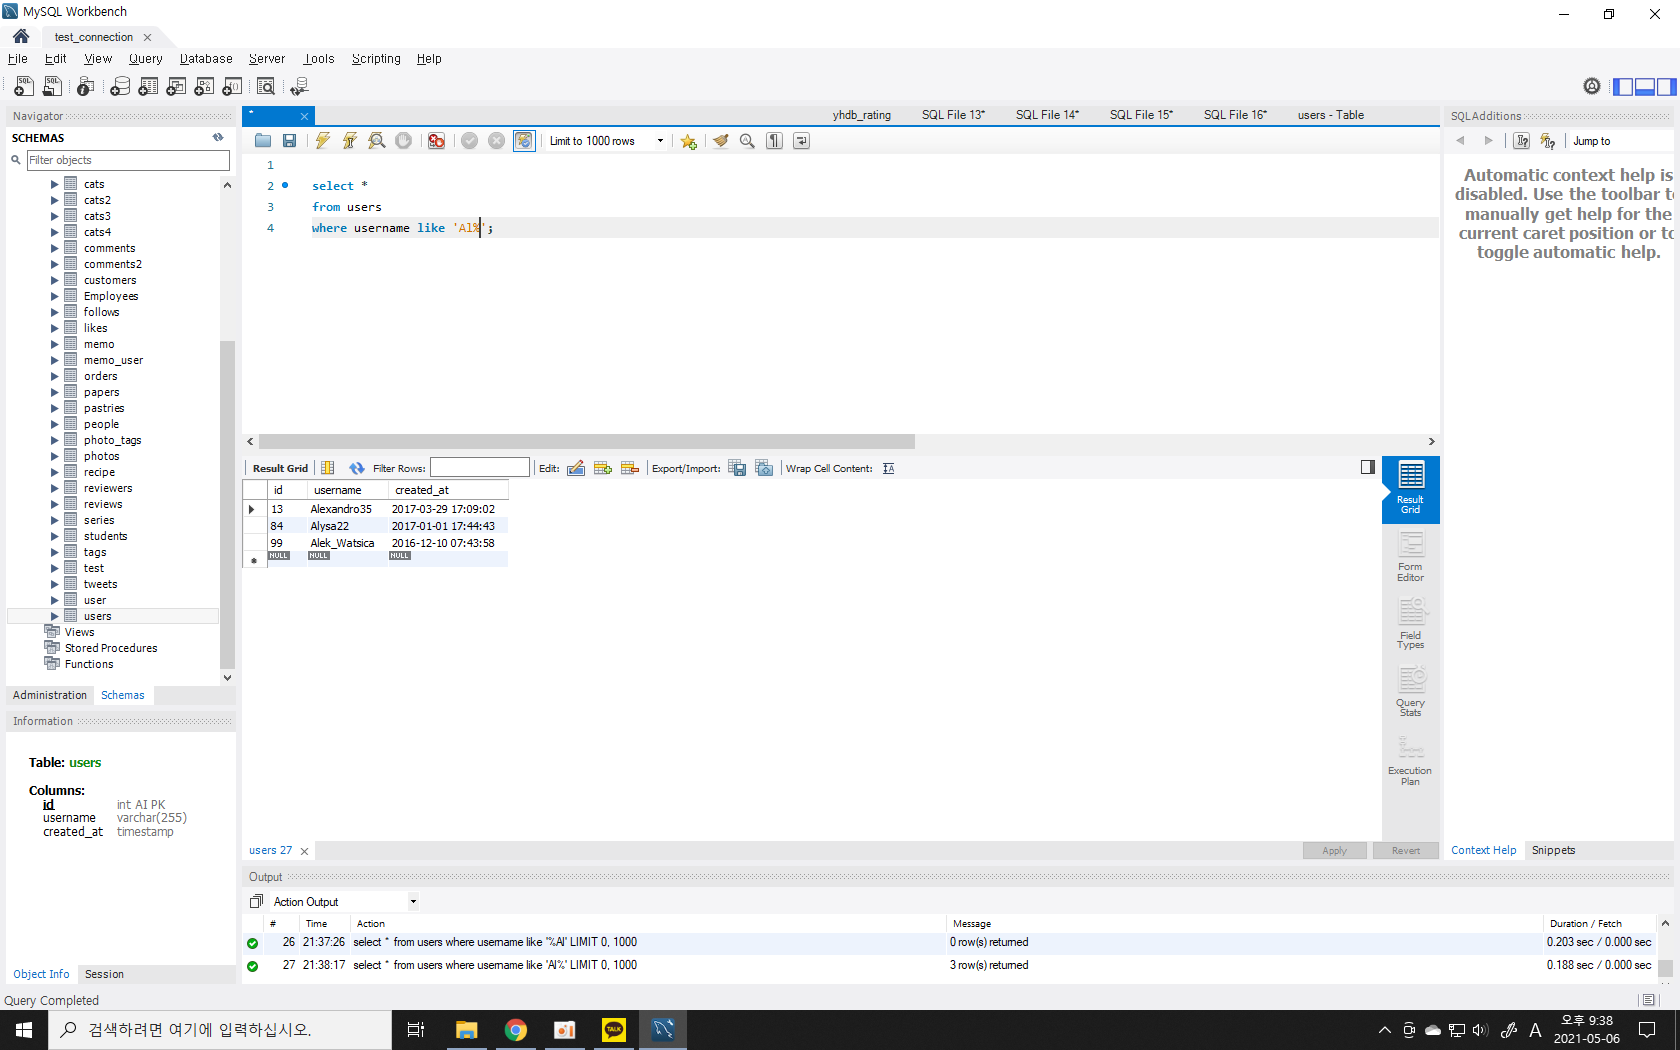Import records from external file icon
The height and width of the screenshot is (1050, 1680).
(764, 468)
